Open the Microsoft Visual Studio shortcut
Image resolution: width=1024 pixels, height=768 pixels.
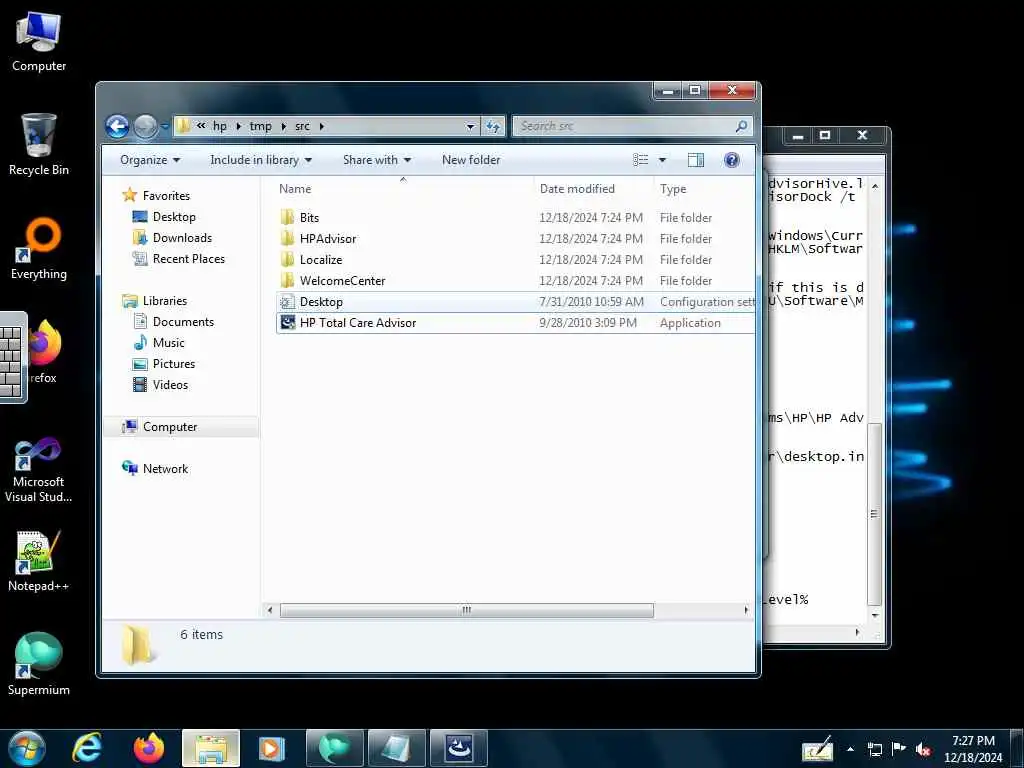pyautogui.click(x=39, y=470)
